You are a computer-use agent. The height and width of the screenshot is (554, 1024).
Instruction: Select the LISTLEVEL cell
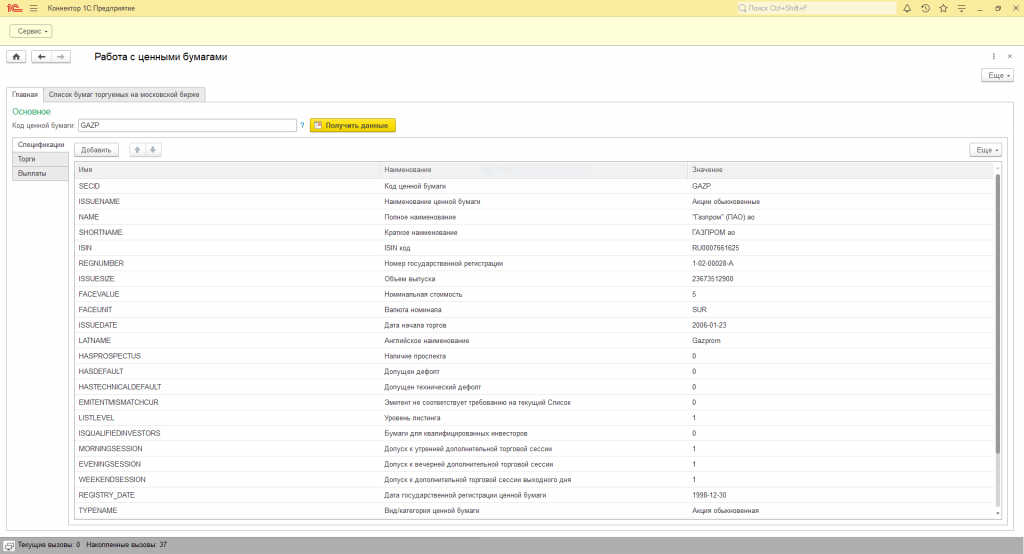(227, 418)
